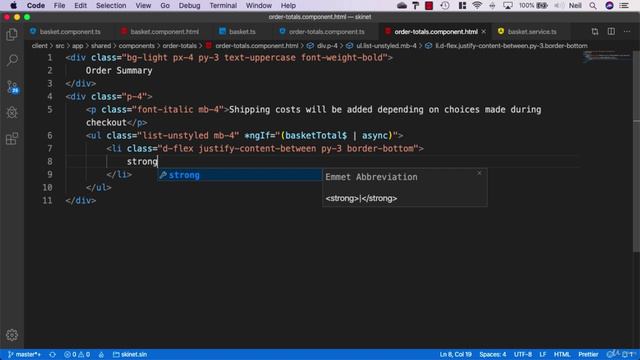Click the Time Machine menu bar icon
Viewport: 640px width, 360px height.
tap(445, 5)
